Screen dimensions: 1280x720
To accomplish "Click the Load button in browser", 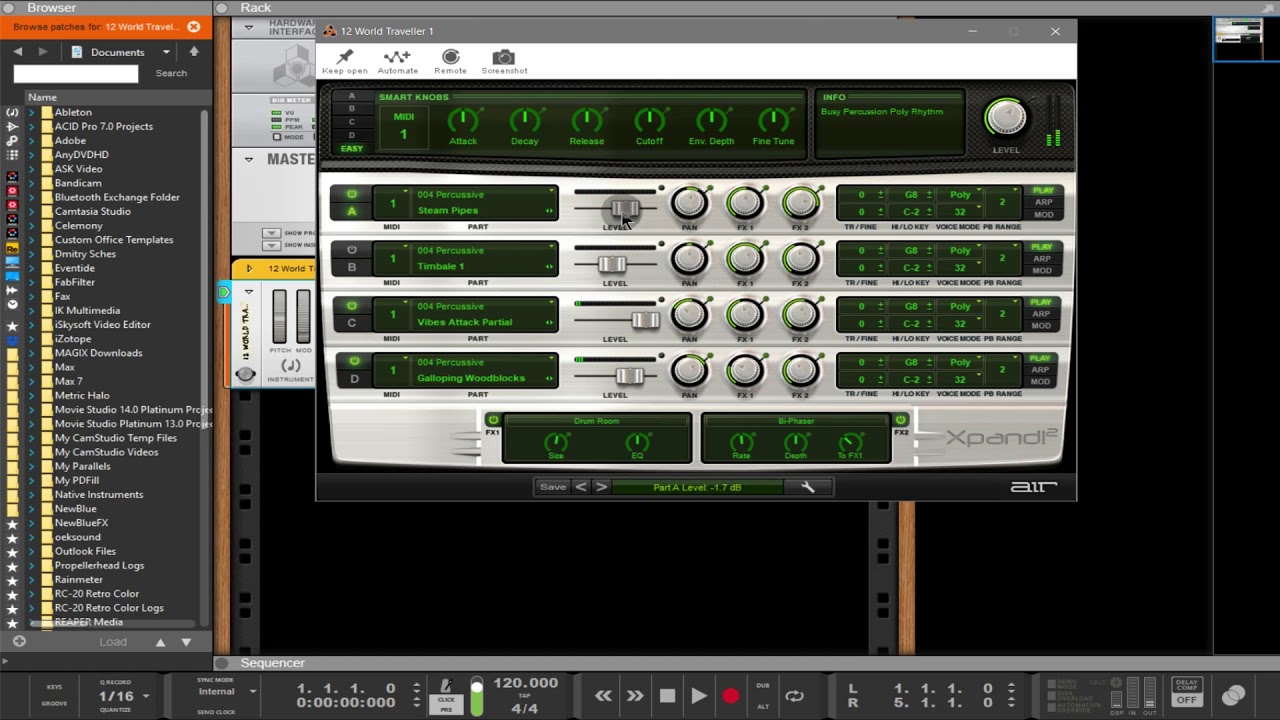I will point(113,642).
